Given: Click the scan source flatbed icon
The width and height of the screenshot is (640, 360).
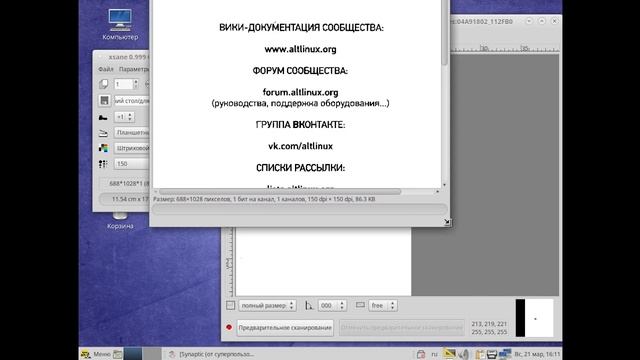Looking at the screenshot, I should point(103,133).
